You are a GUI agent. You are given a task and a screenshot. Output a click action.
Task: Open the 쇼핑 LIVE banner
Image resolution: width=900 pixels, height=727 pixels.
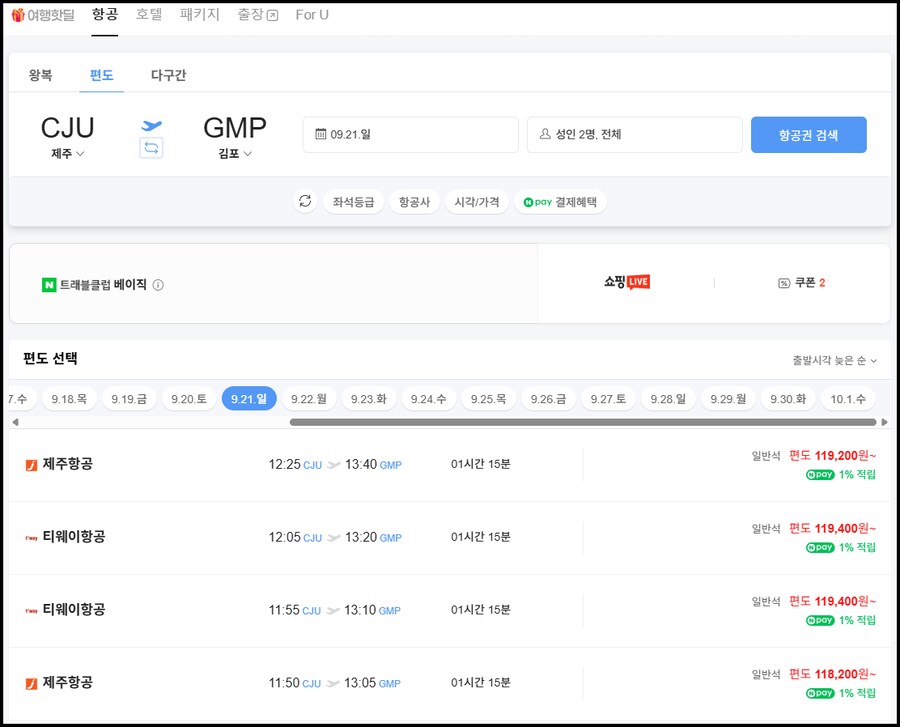pyautogui.click(x=627, y=283)
